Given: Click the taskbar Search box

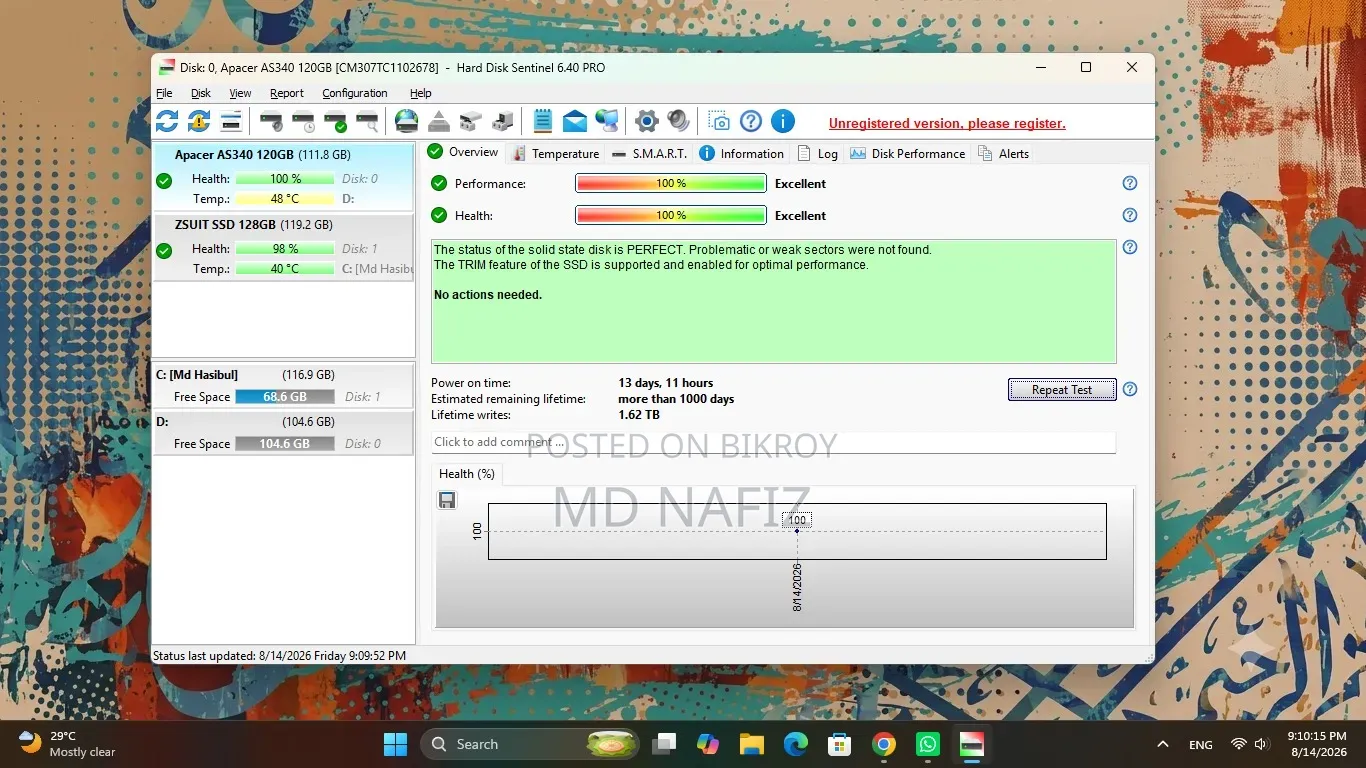Looking at the screenshot, I should pos(531,744).
